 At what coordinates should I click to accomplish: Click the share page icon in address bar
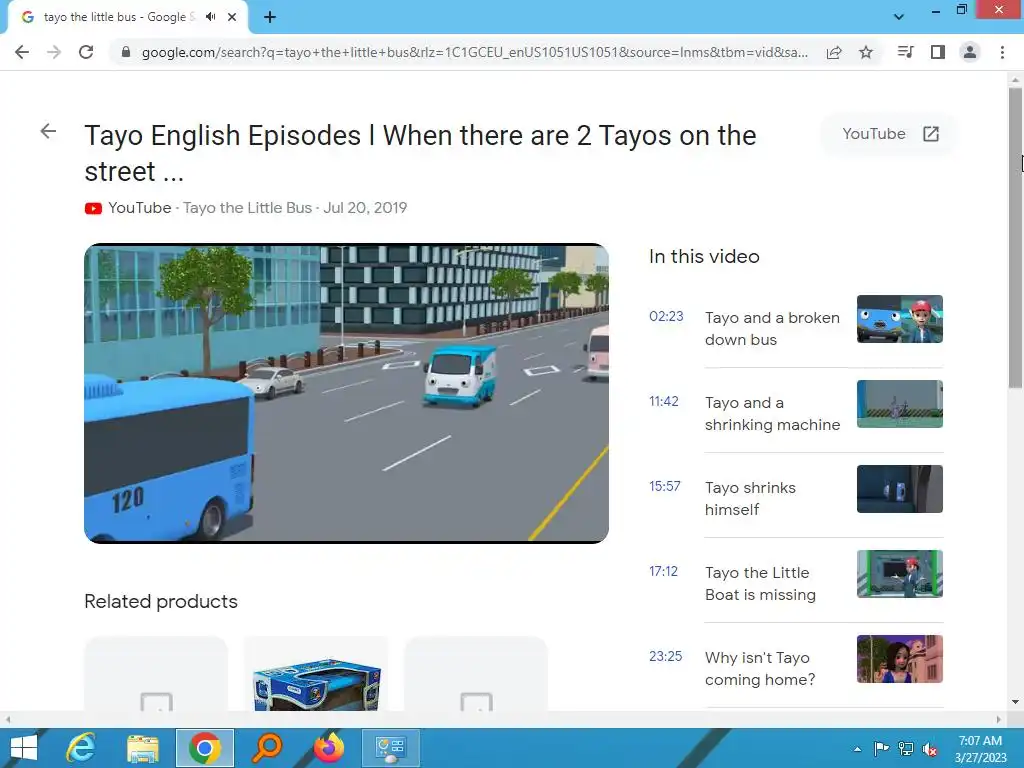(x=834, y=52)
